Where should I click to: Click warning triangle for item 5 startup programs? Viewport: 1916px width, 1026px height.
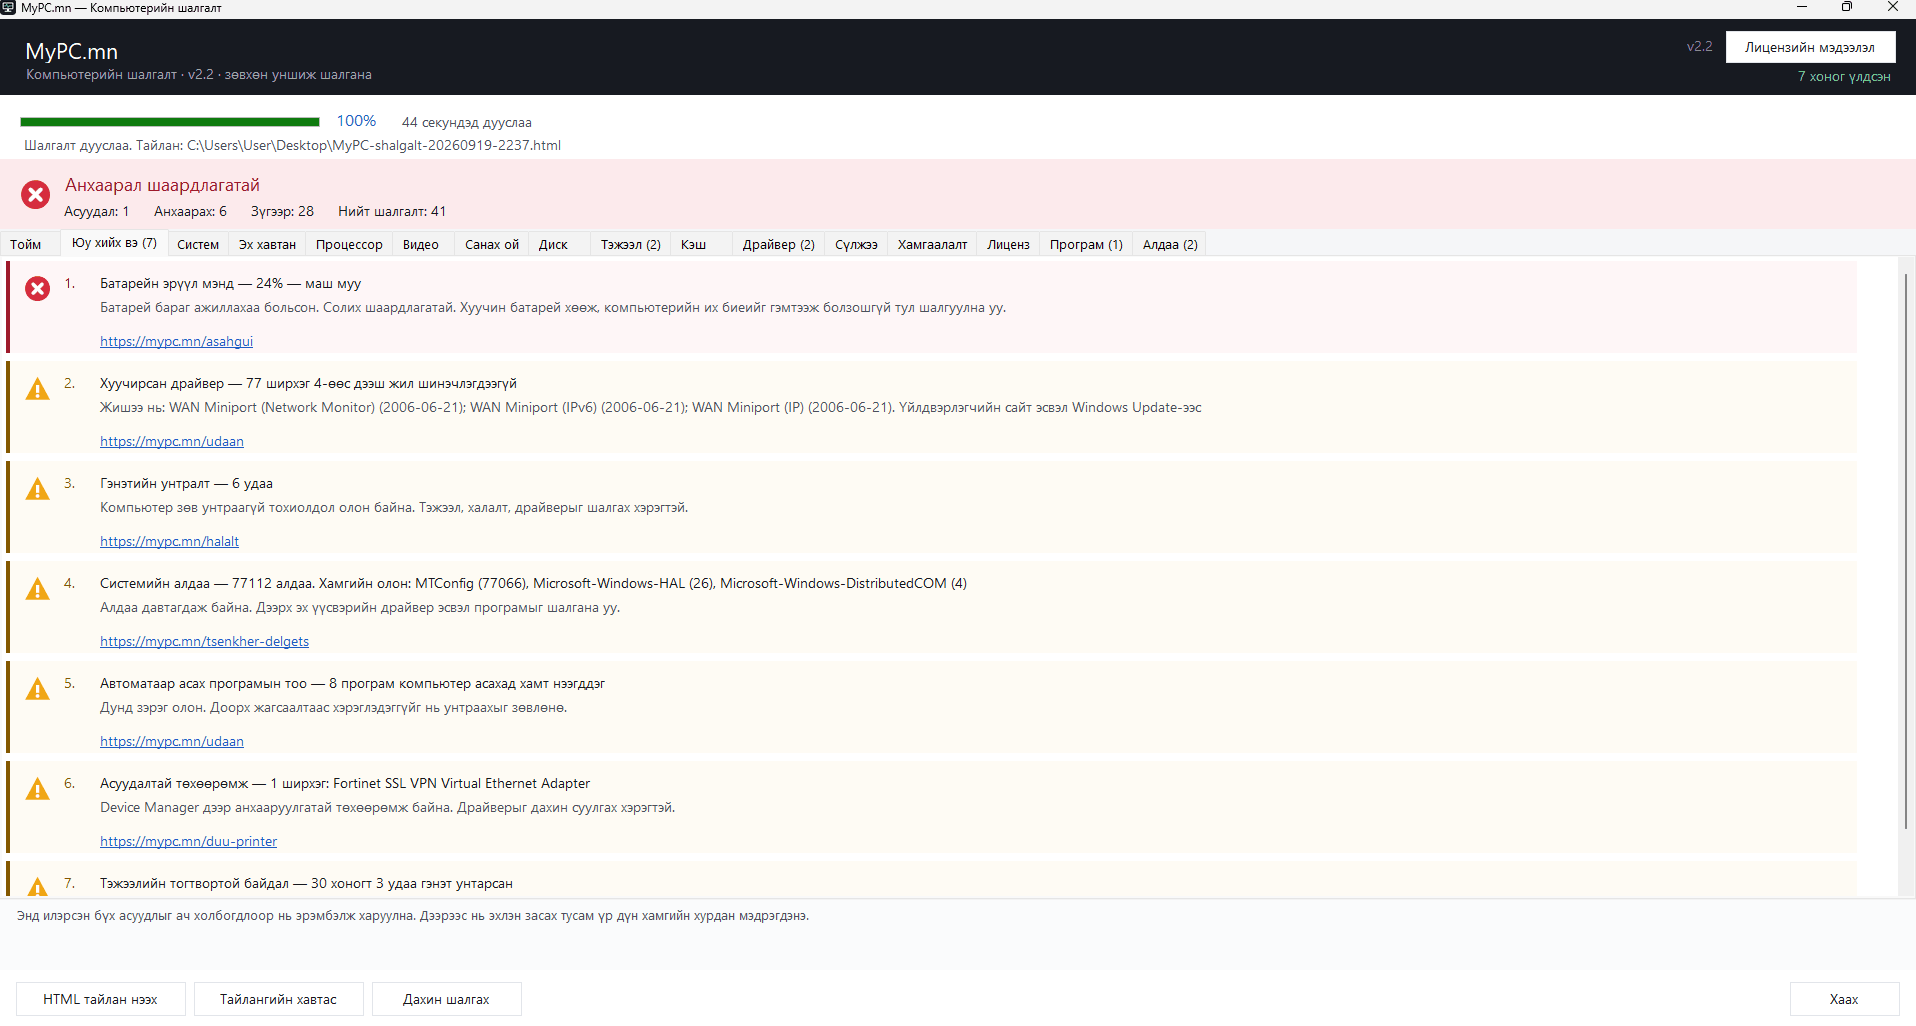pyautogui.click(x=38, y=689)
